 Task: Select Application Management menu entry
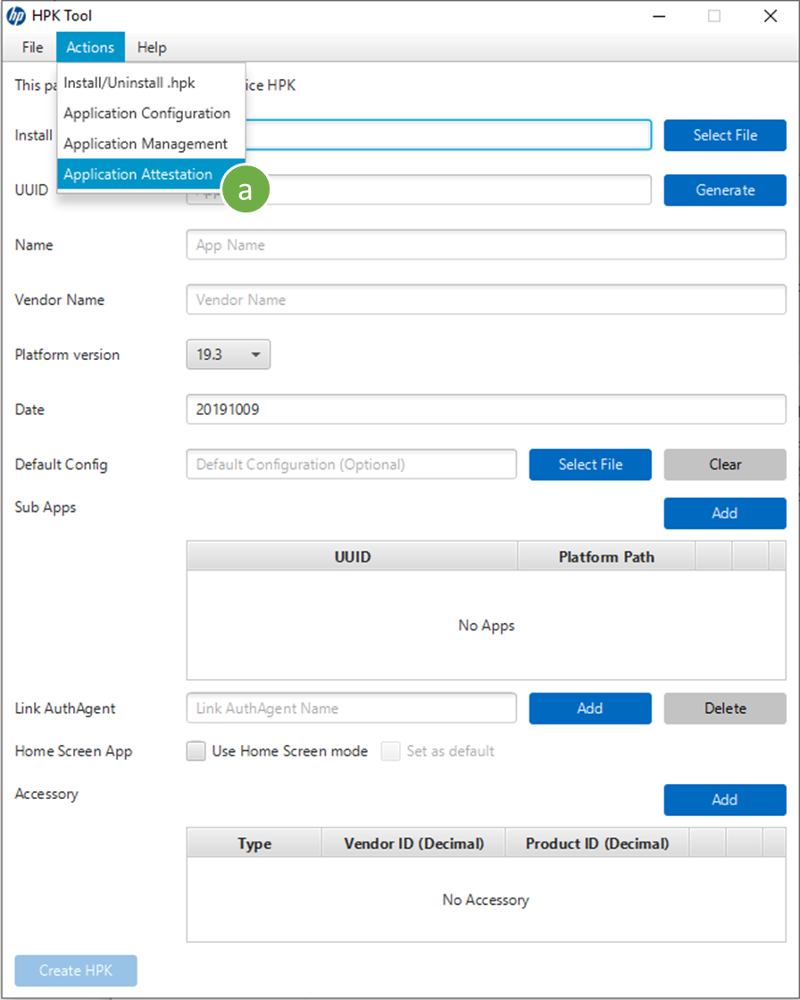(151, 144)
